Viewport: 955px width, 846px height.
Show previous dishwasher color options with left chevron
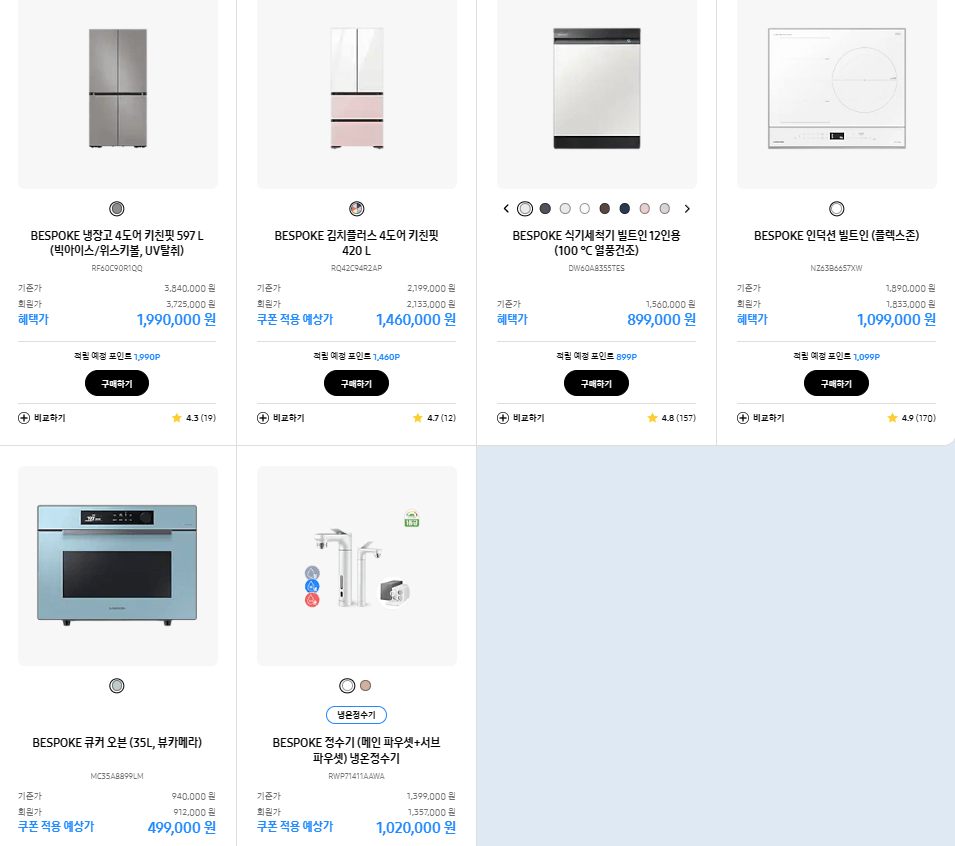[506, 209]
